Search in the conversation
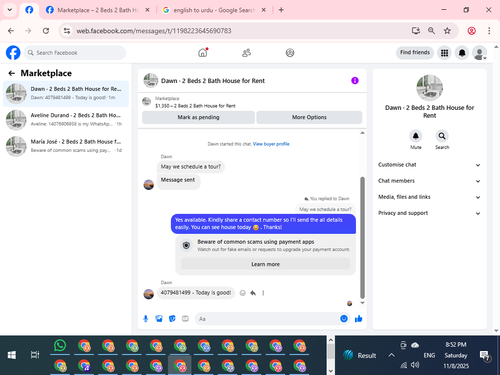 (442, 136)
